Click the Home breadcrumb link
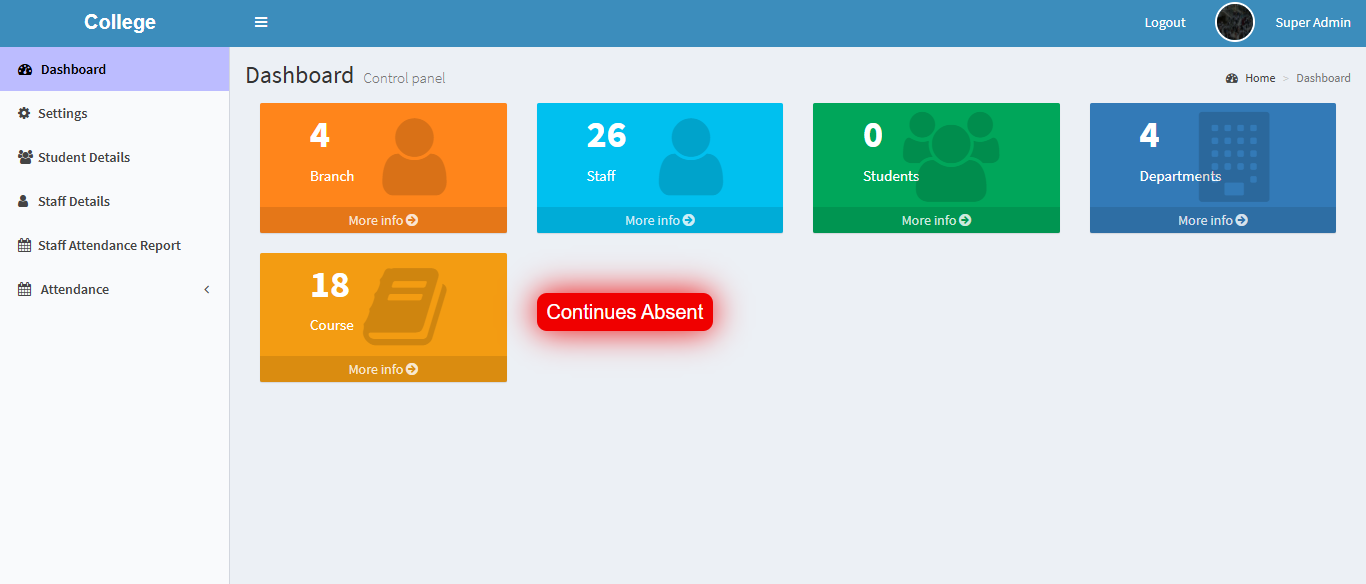 point(1259,78)
